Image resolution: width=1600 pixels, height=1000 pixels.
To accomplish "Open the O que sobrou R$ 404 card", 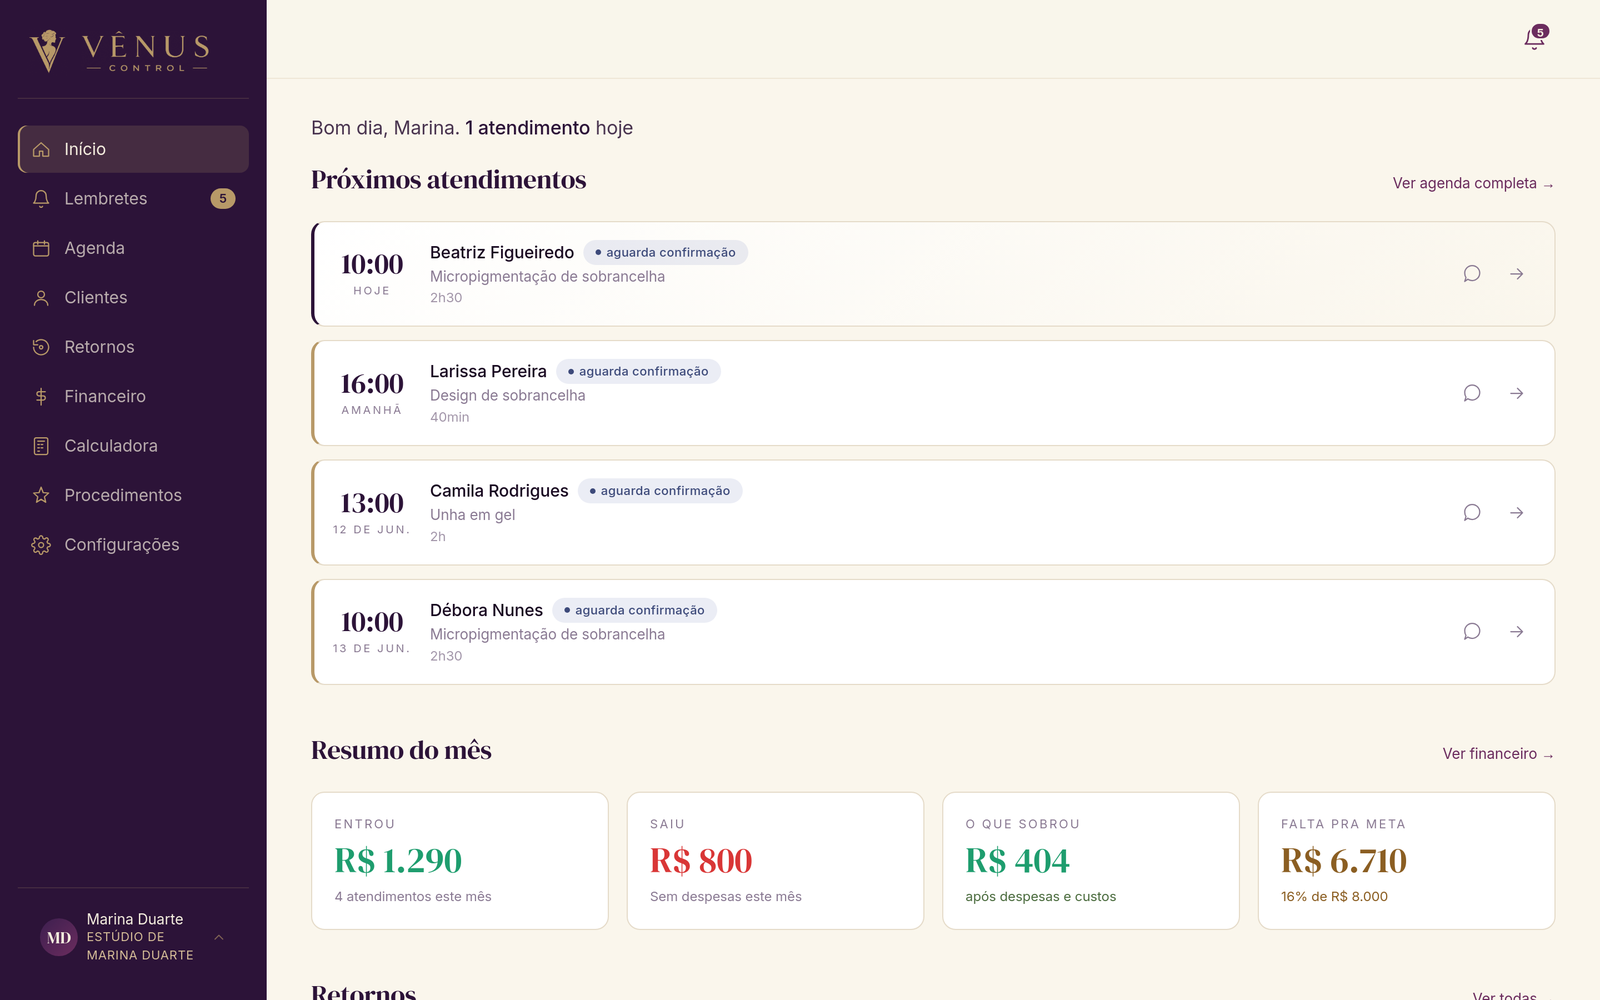I will coord(1091,861).
